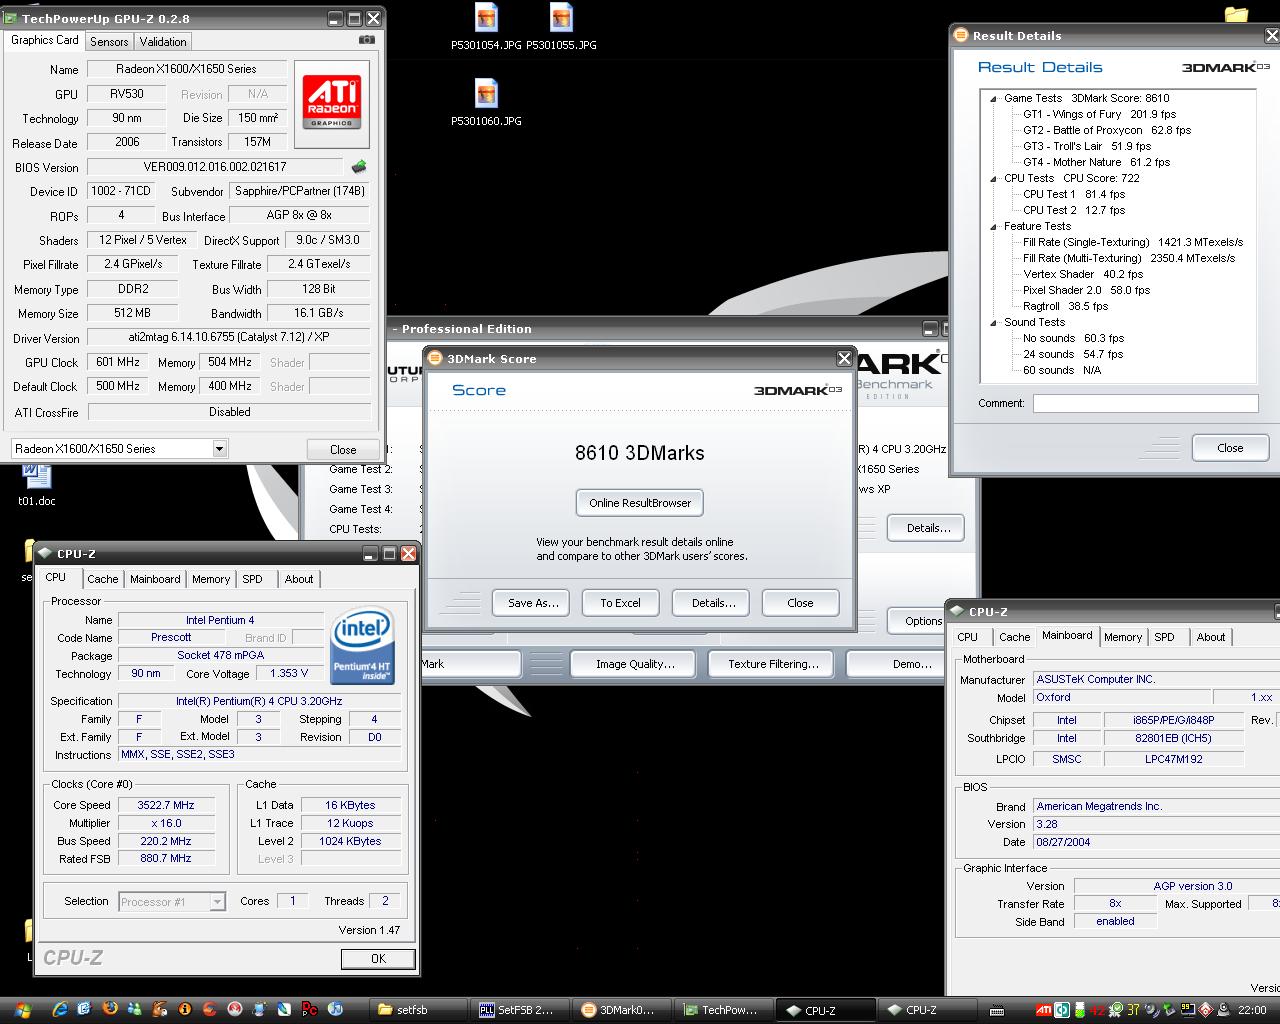This screenshot has height=1024, width=1280.
Task: Select Ragtroll result row
Action: 1066,306
